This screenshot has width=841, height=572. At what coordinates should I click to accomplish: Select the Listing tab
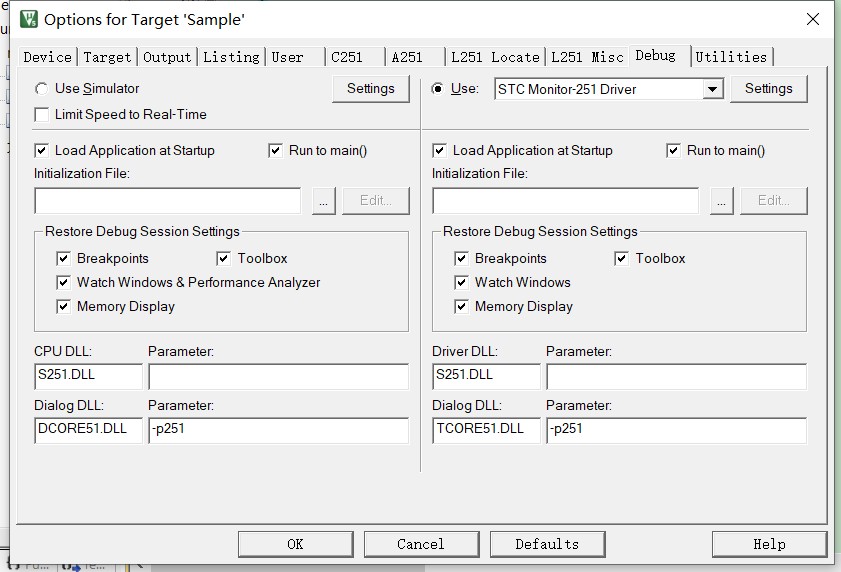pos(231,57)
